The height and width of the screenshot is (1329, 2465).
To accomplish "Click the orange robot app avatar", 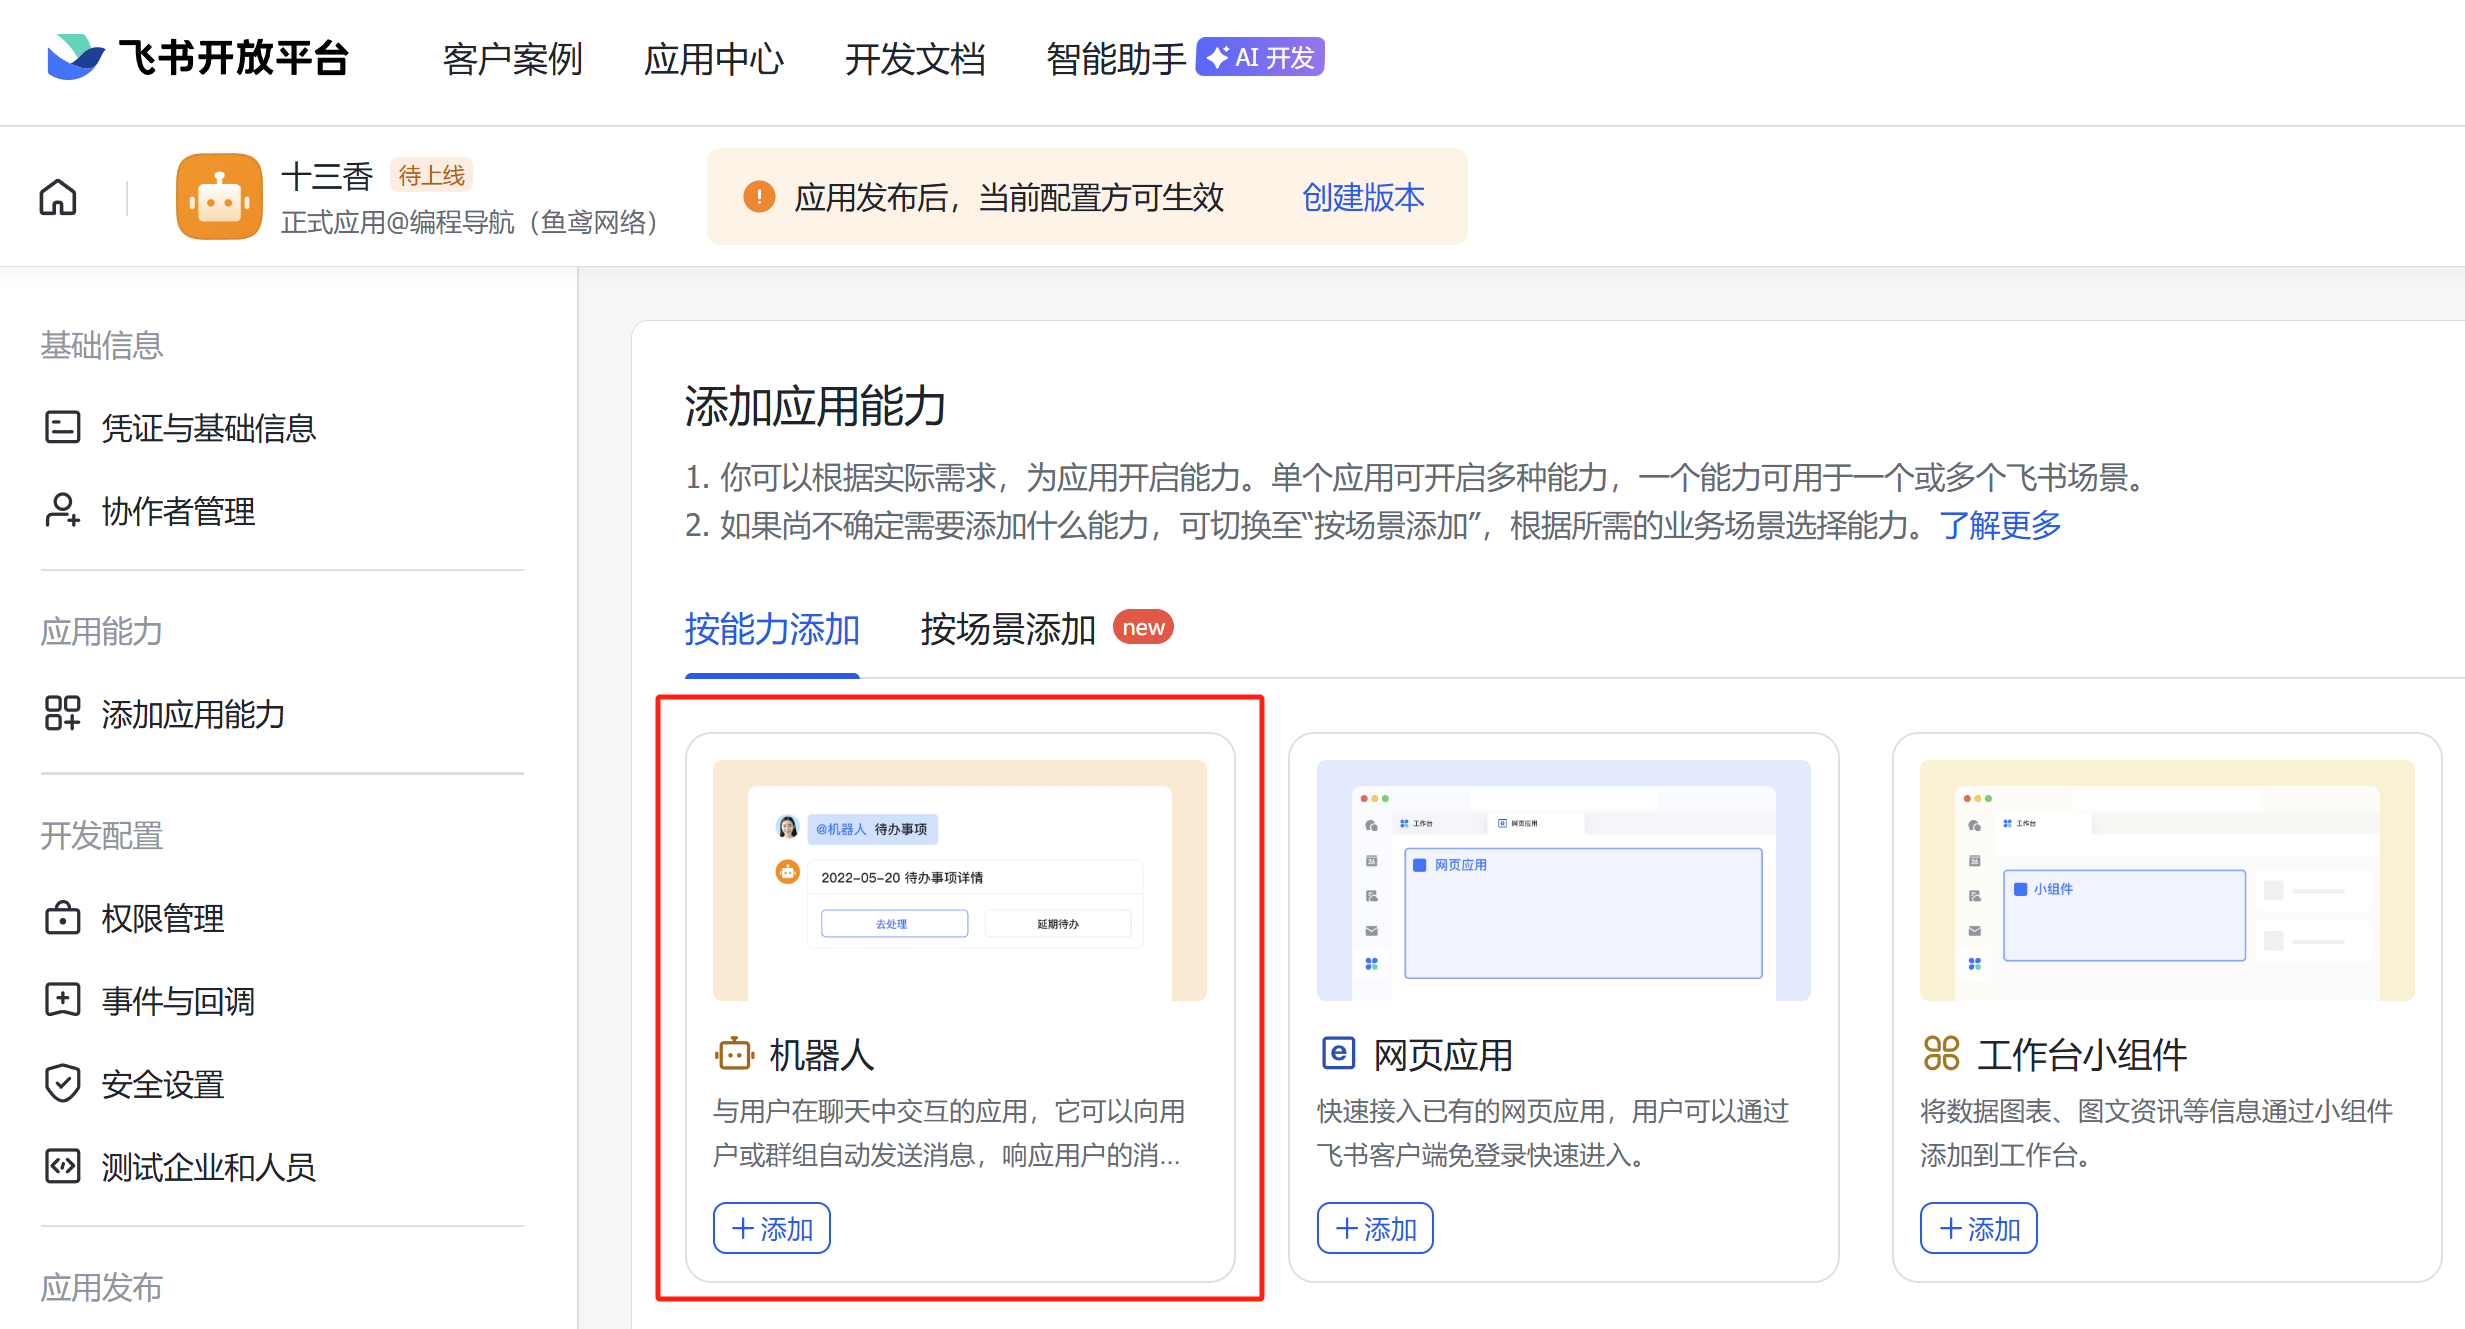I will tap(219, 197).
